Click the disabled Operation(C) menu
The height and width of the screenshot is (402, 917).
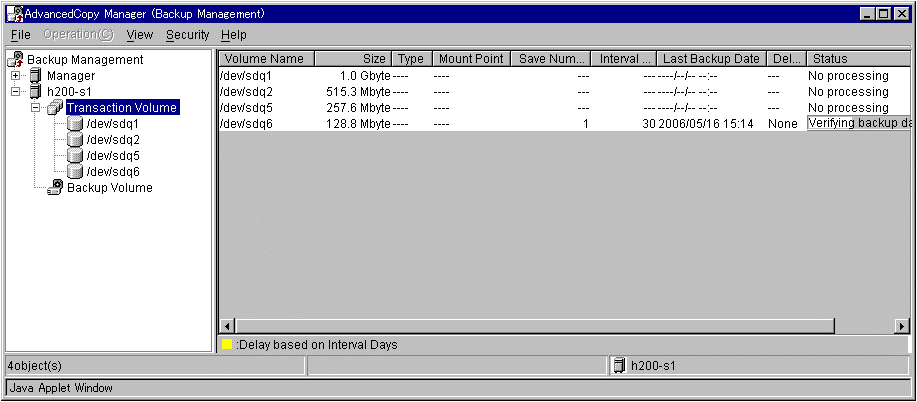pyautogui.click(x=79, y=35)
